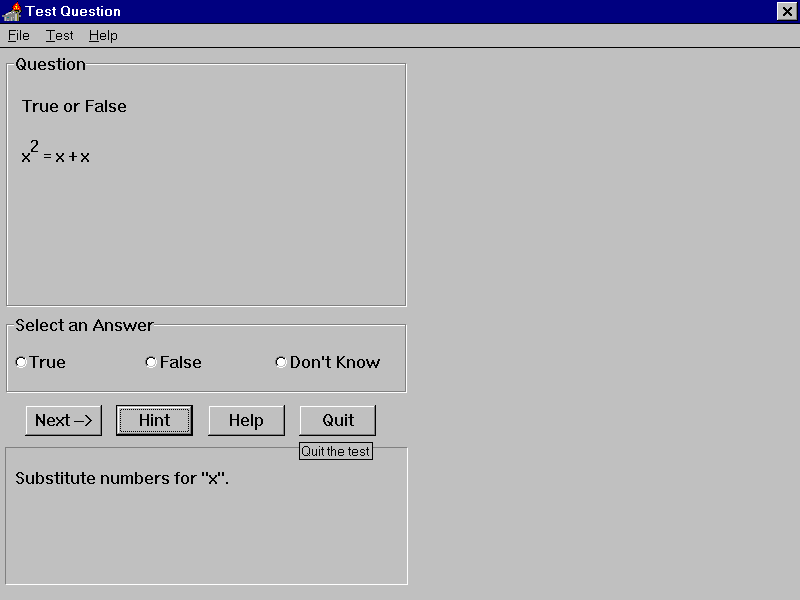The height and width of the screenshot is (600, 800).
Task: Open the Help menu in menu bar
Action: tap(103, 35)
